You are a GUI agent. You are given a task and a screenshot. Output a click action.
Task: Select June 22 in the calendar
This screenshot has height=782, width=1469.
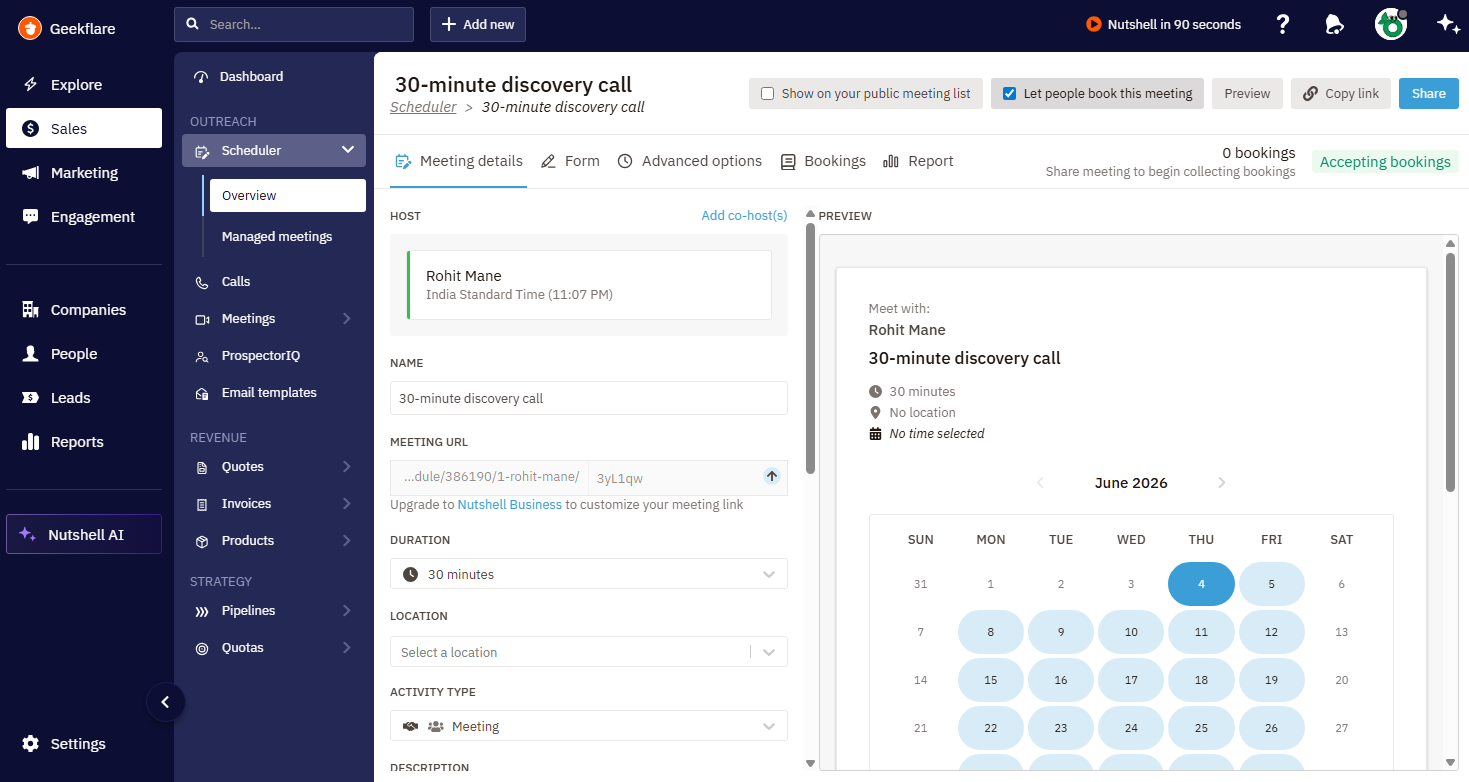pyautogui.click(x=991, y=728)
